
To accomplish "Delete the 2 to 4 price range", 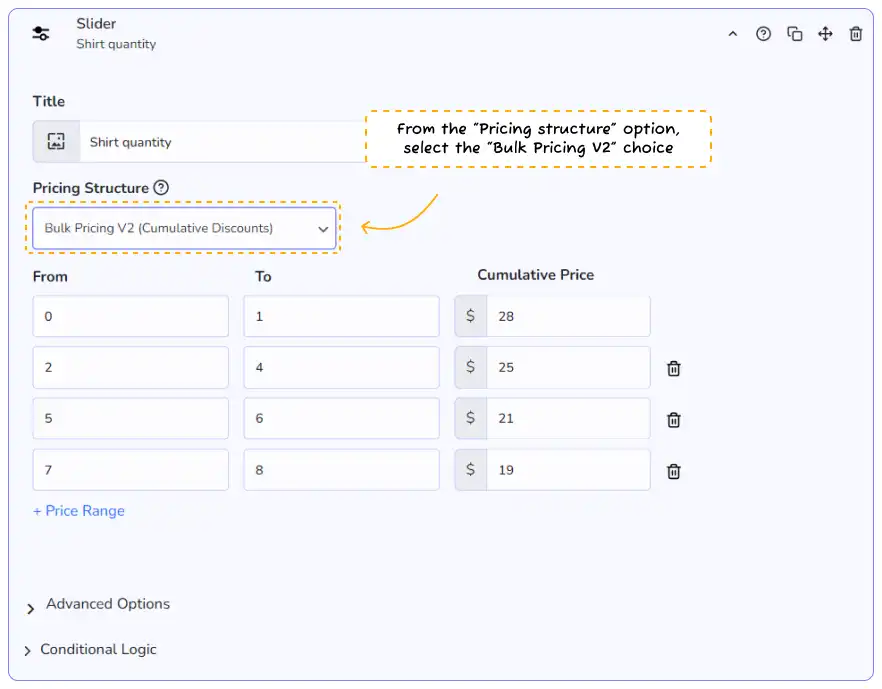I will click(x=674, y=368).
